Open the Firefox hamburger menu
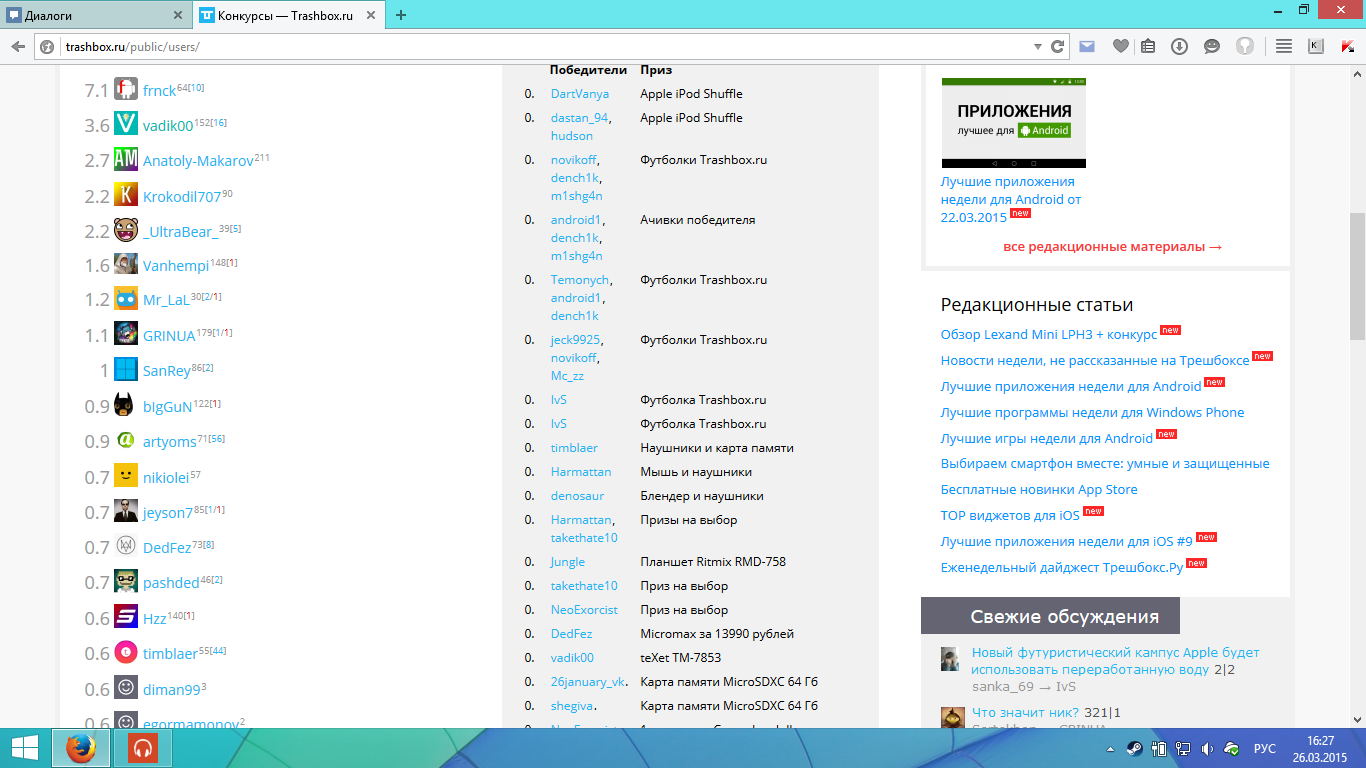 point(1285,46)
